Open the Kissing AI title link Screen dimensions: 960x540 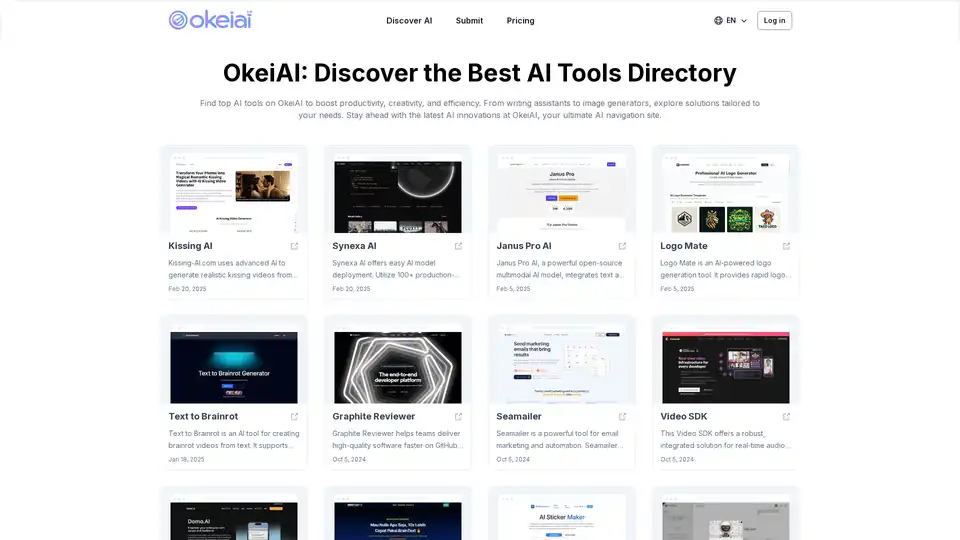[x=191, y=246]
